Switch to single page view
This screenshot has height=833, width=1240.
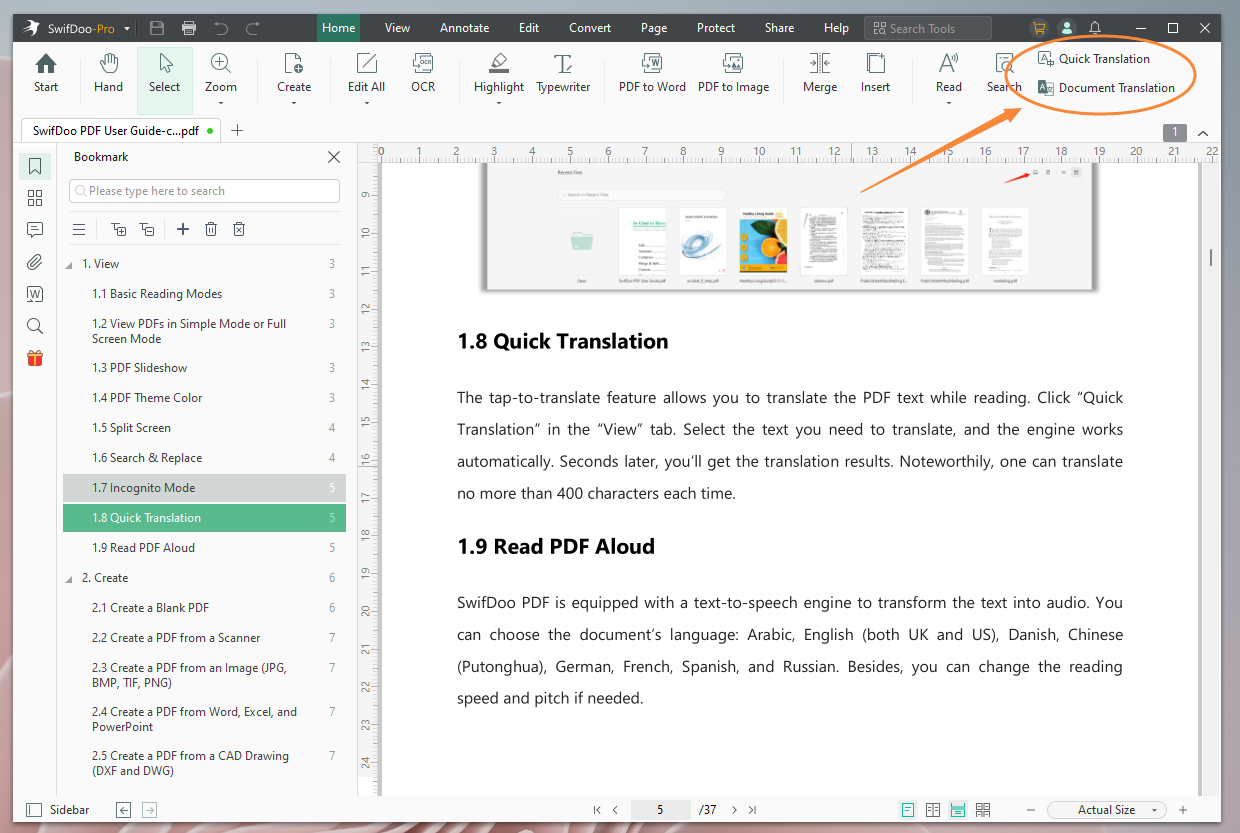(x=908, y=810)
